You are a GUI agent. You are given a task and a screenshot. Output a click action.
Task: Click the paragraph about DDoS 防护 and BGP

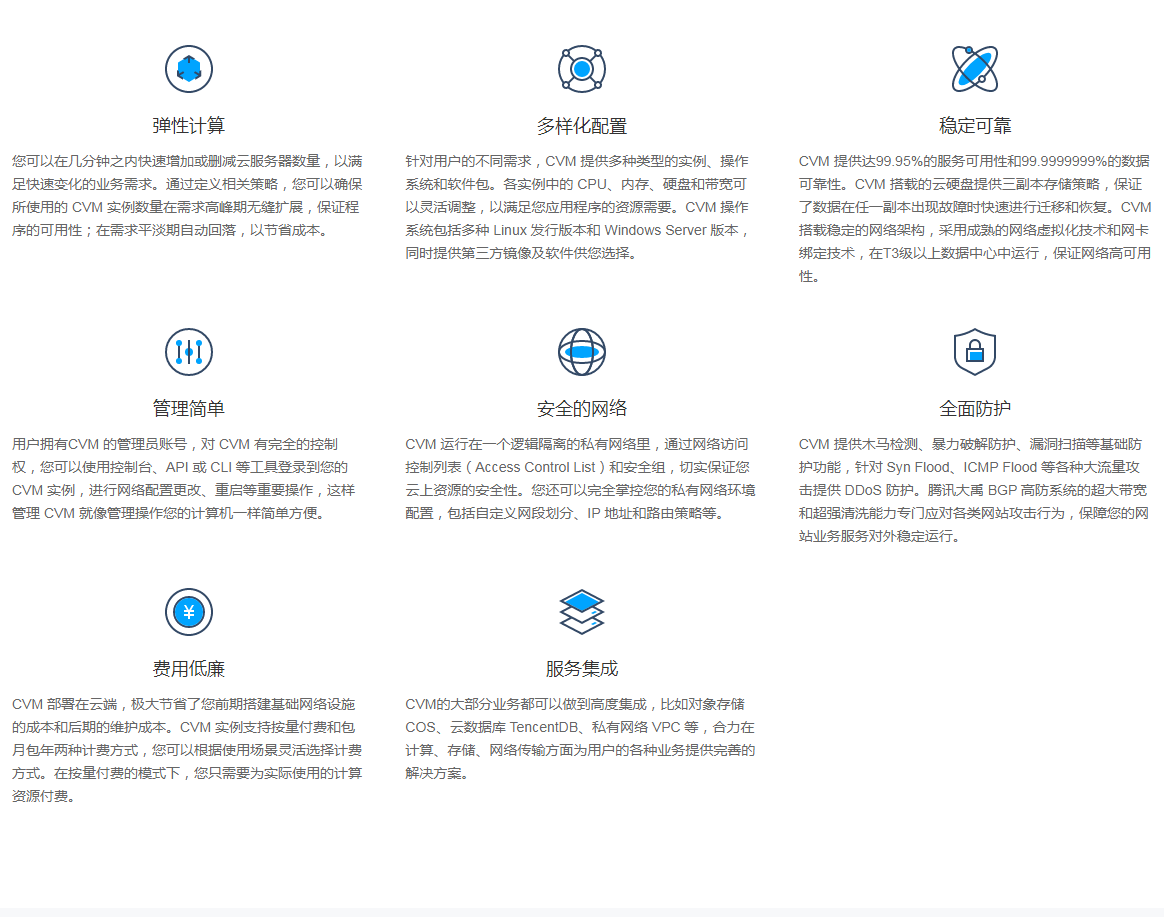pyautogui.click(x=973, y=490)
